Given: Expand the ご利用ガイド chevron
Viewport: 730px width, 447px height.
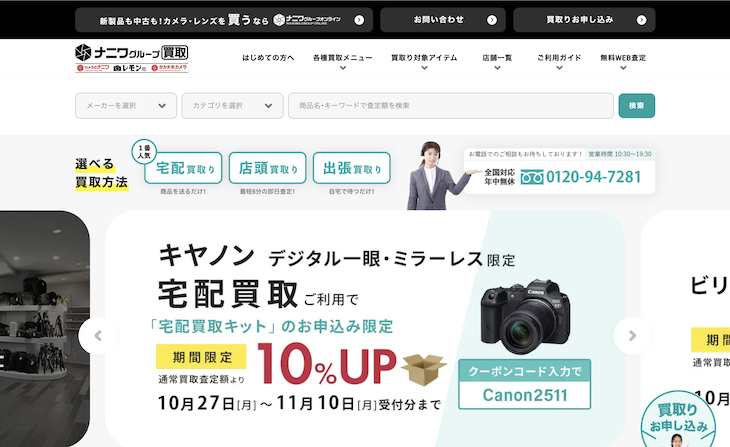Looking at the screenshot, I should pyautogui.click(x=559, y=68).
